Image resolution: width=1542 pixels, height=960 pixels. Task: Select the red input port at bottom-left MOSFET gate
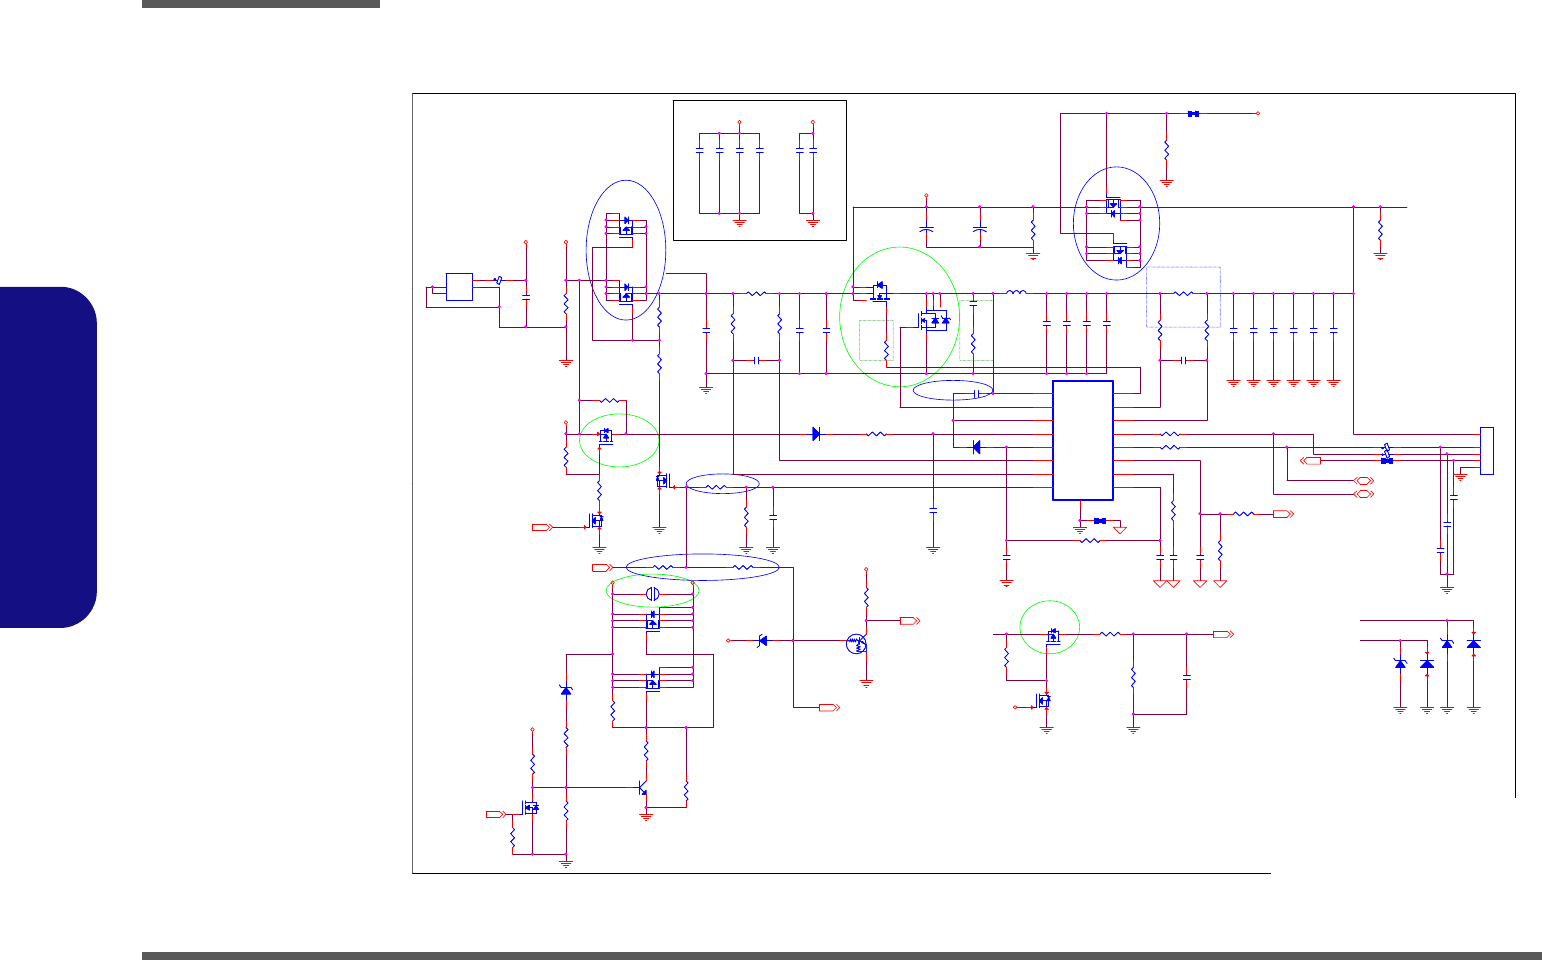495,814
